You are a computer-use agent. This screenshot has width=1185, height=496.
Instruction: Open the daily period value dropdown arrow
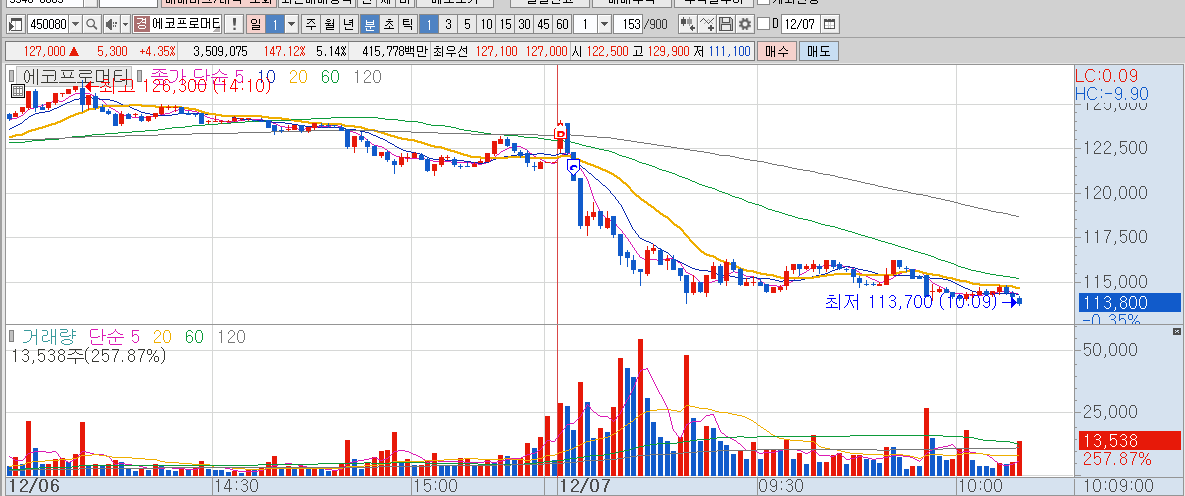click(x=291, y=24)
